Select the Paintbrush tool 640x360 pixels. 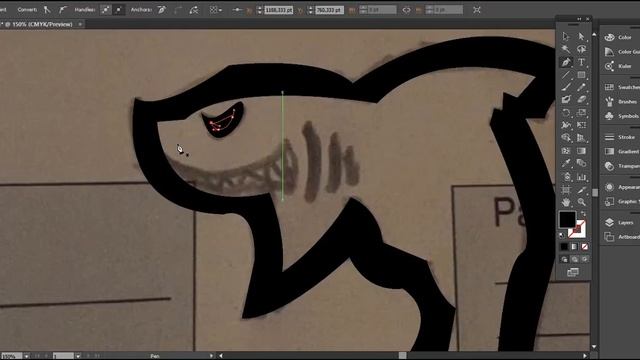click(566, 87)
